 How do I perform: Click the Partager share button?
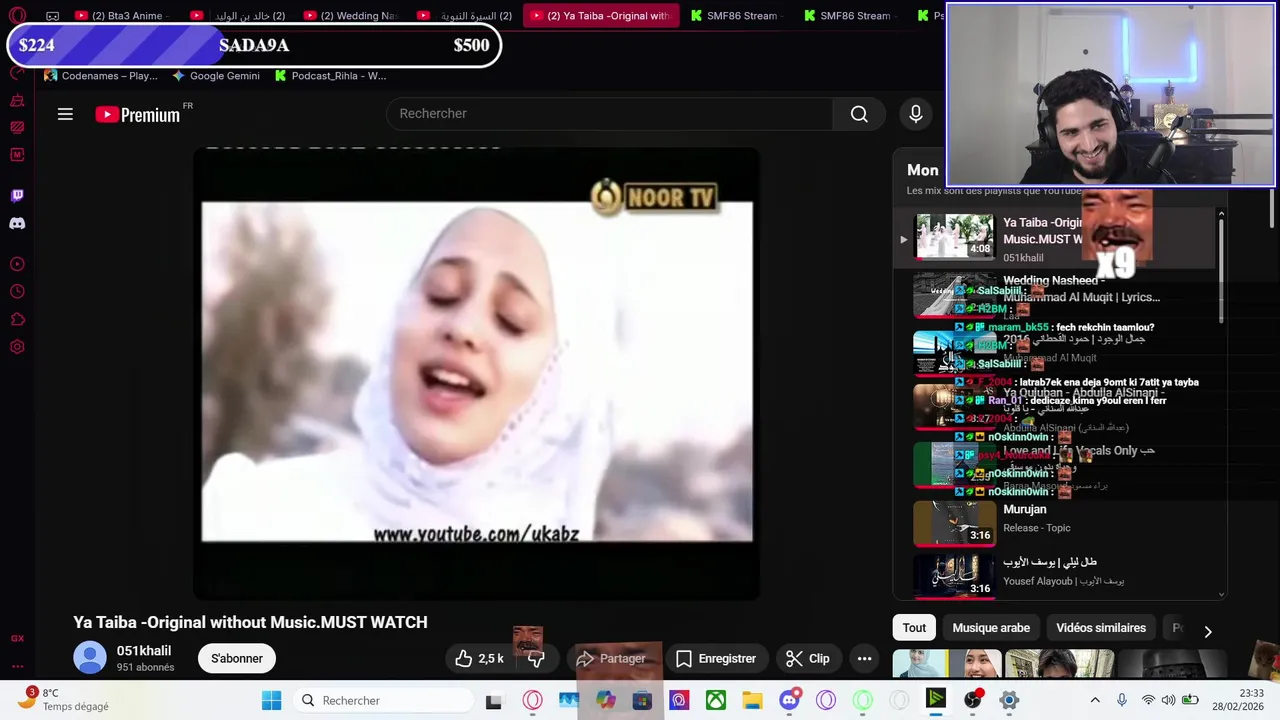(x=612, y=658)
